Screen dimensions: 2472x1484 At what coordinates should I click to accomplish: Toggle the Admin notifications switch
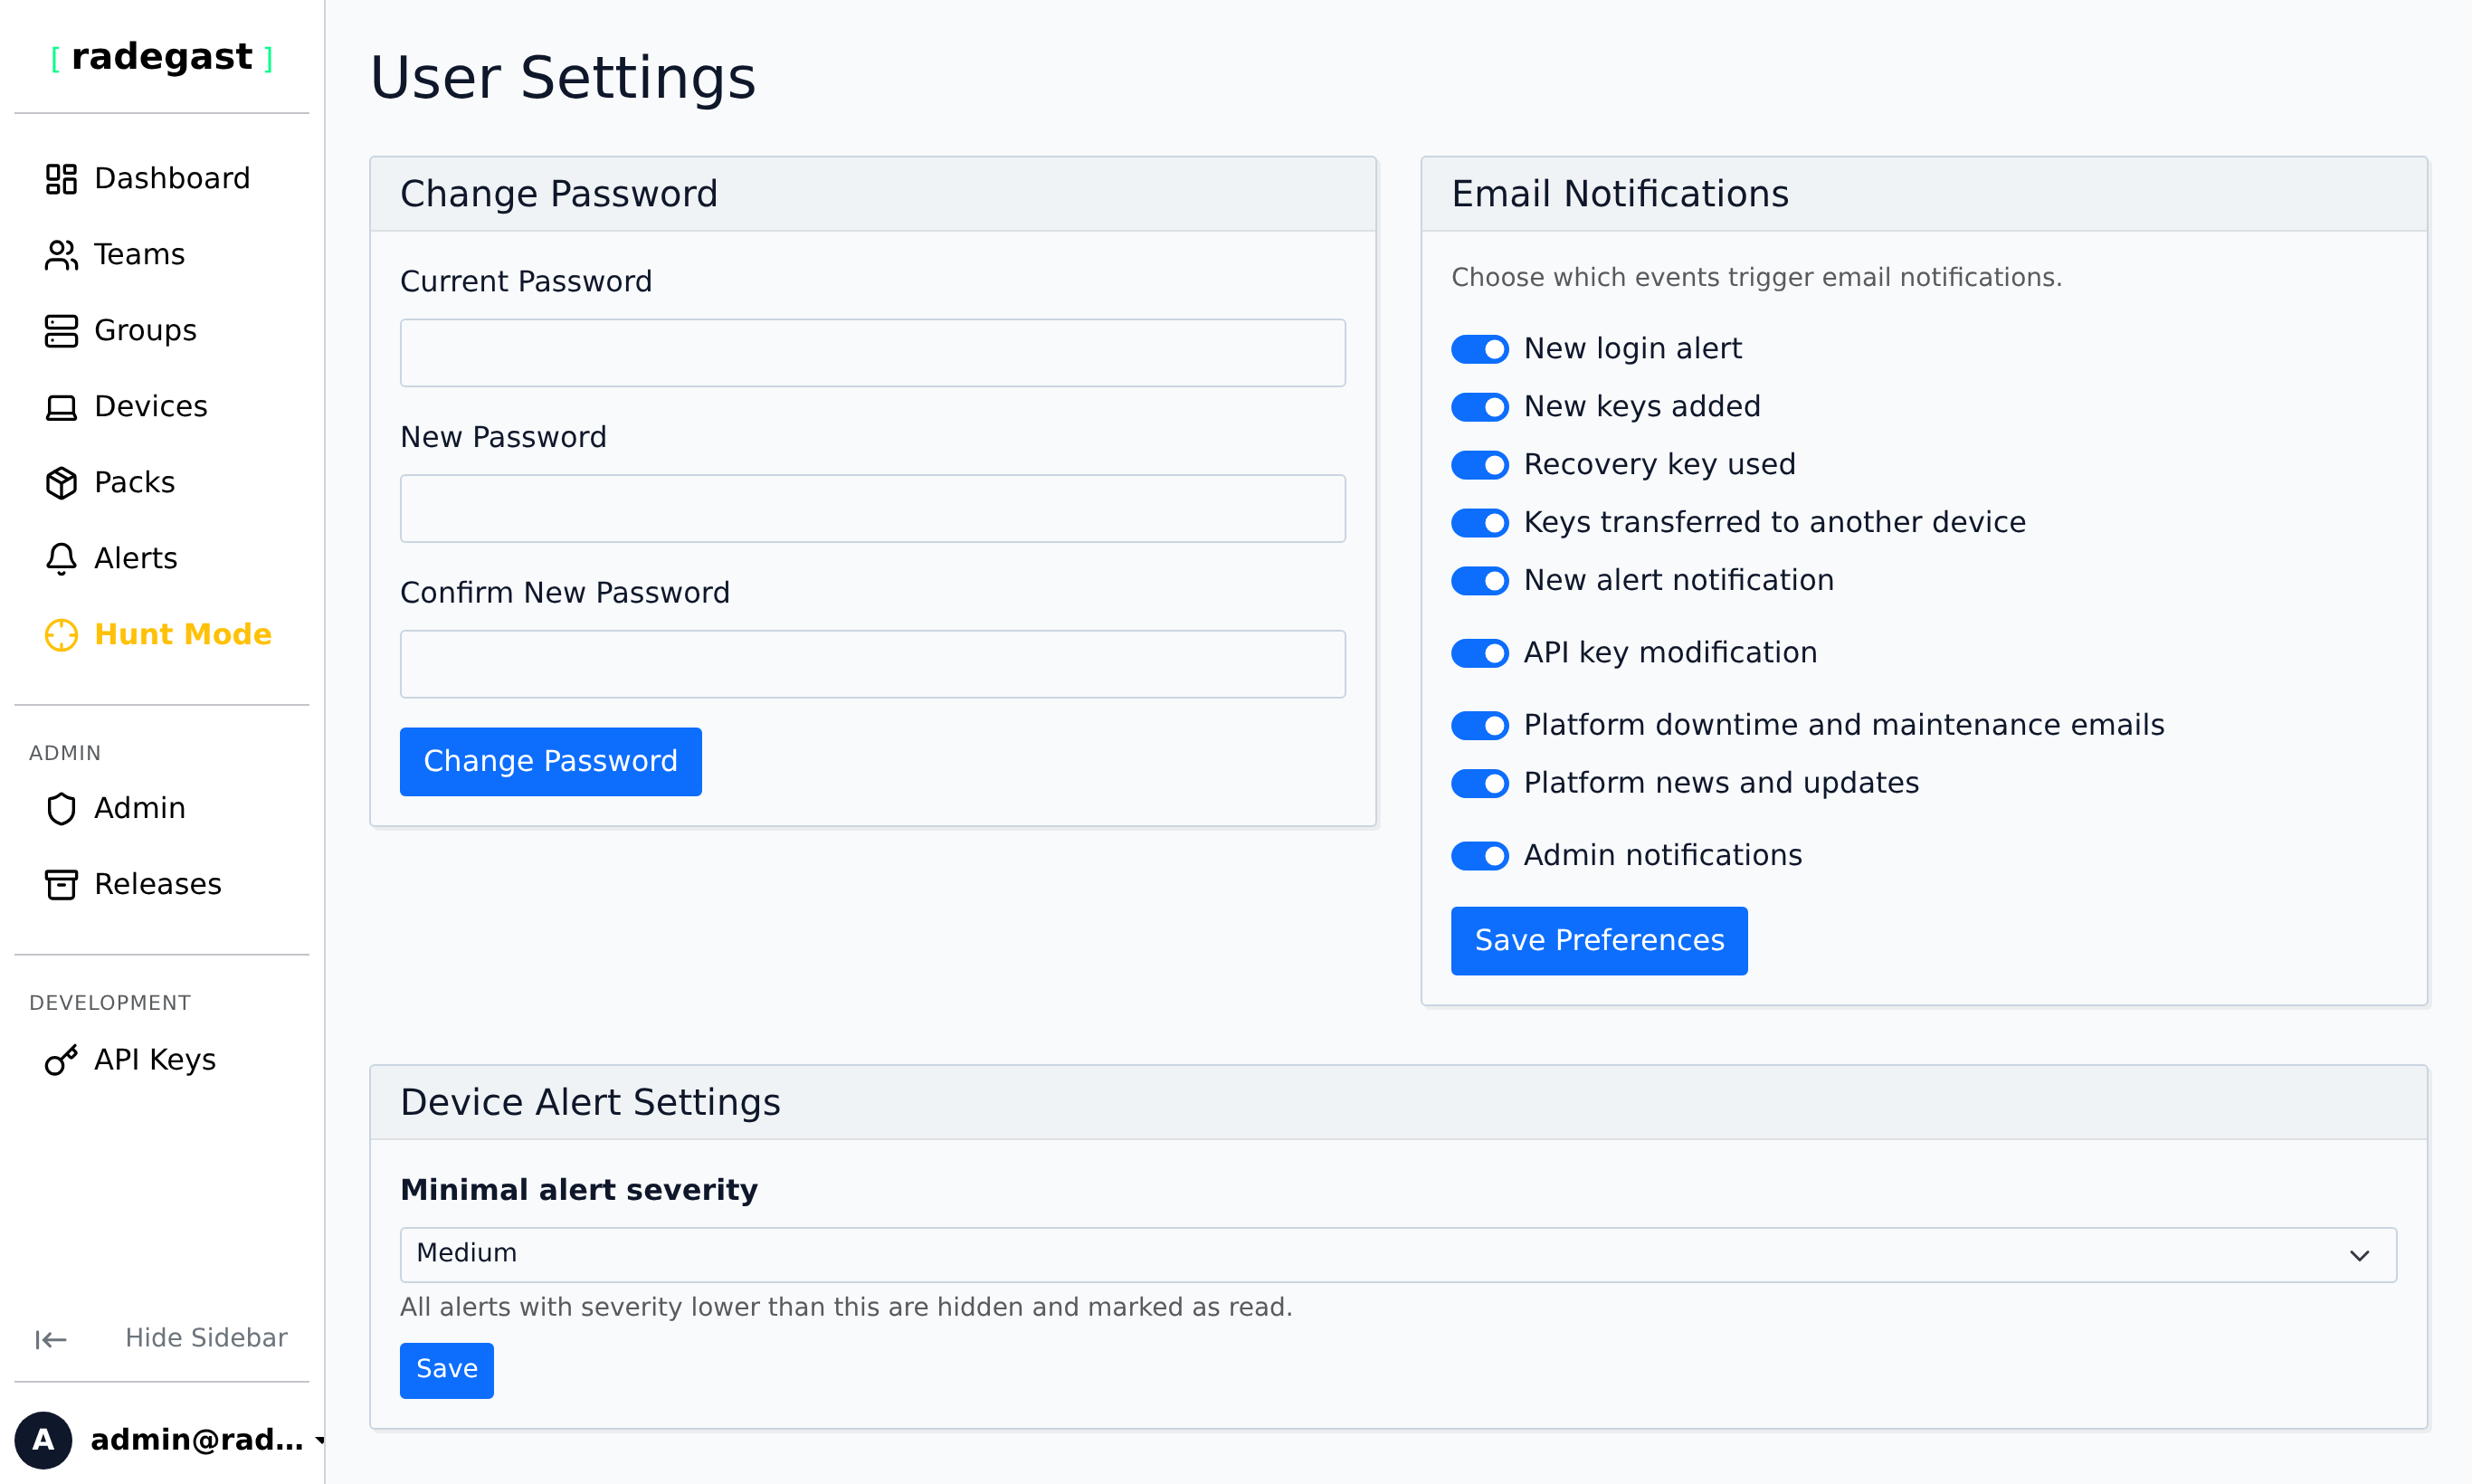(1480, 856)
